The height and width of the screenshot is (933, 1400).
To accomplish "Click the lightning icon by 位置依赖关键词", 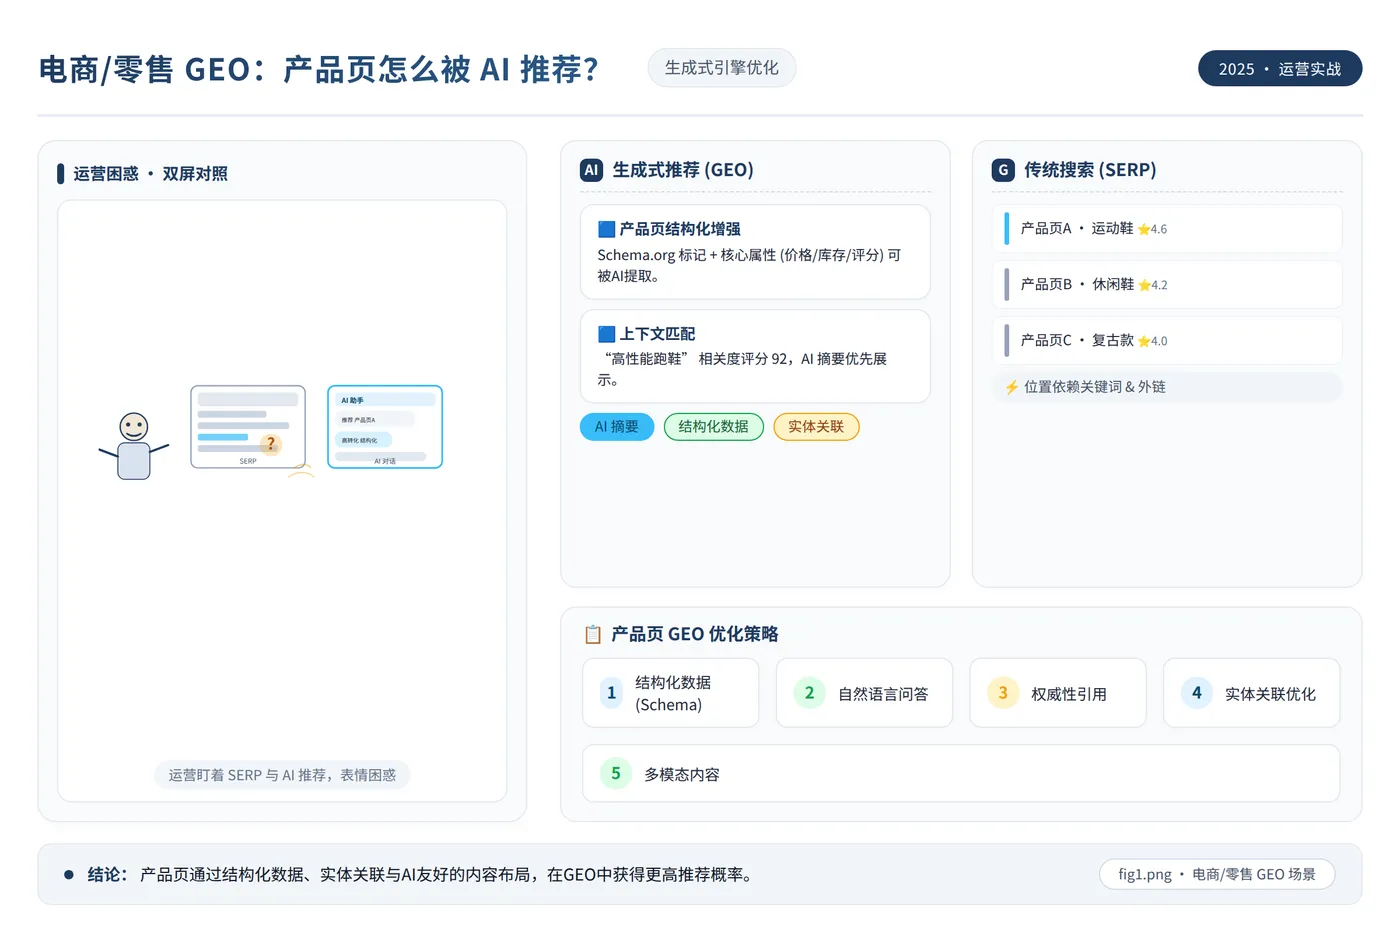I will pos(1012,387).
